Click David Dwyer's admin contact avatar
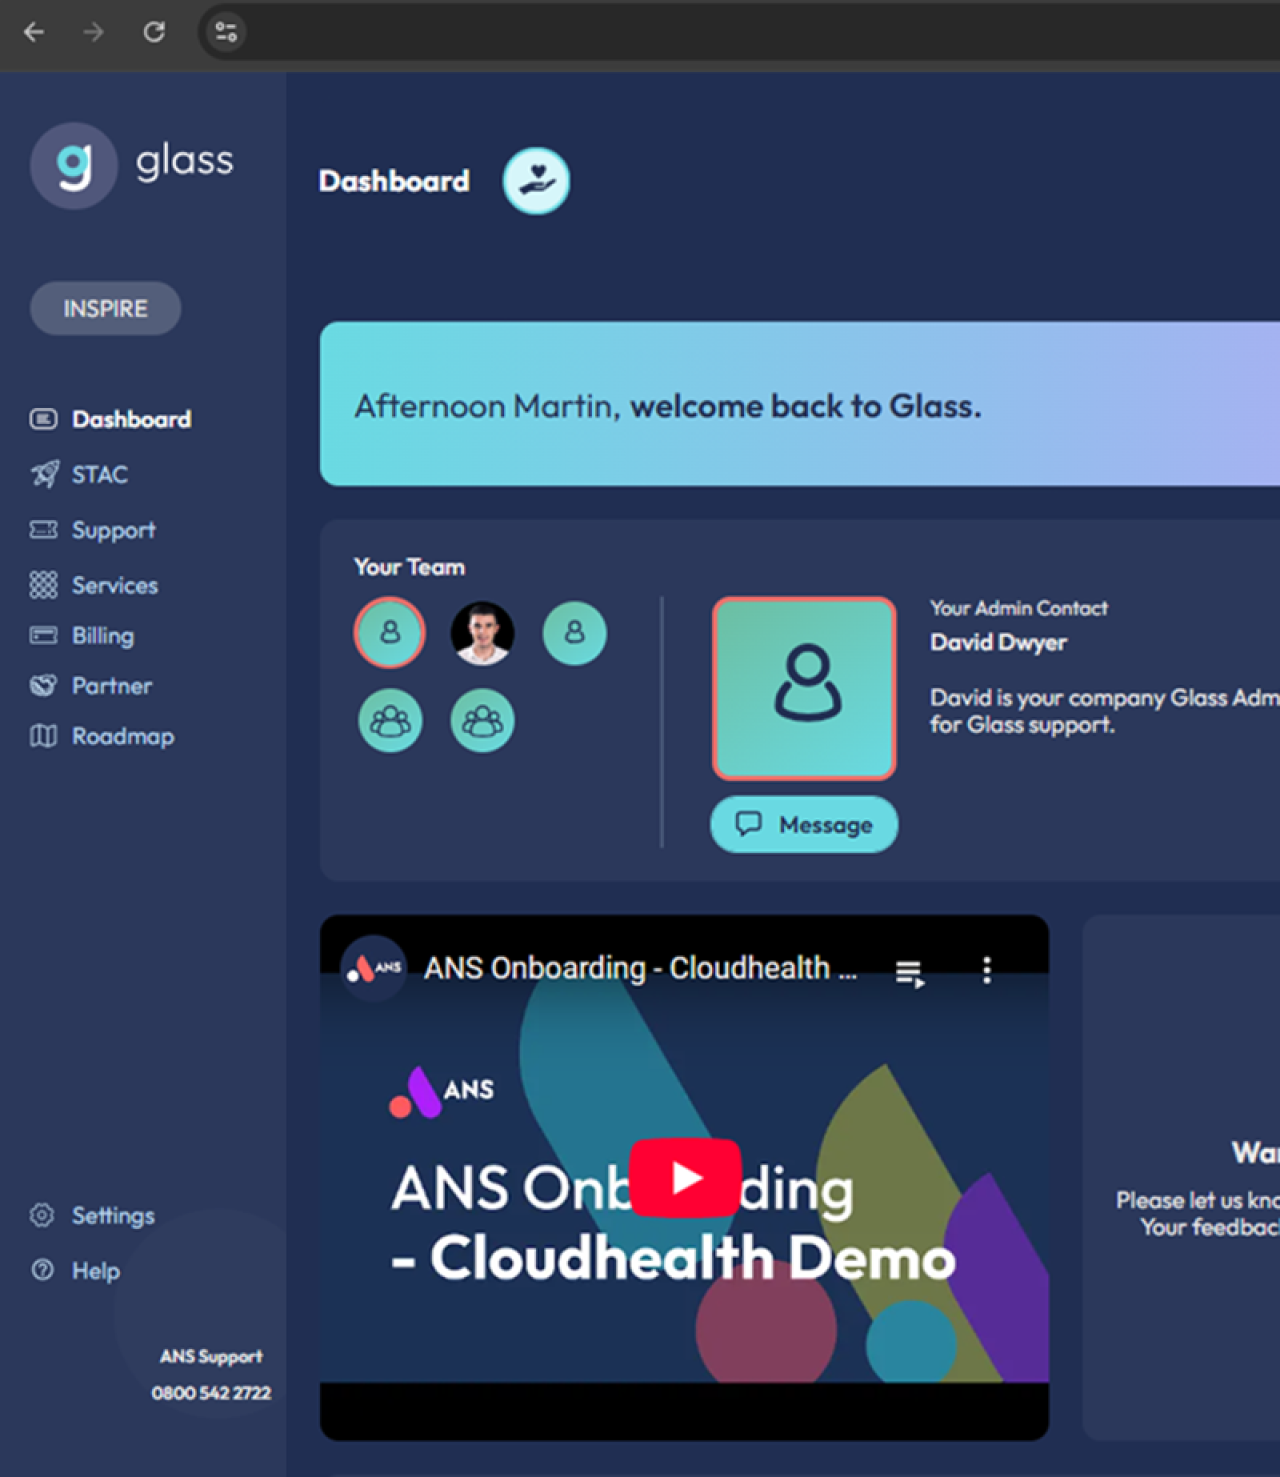This screenshot has height=1477, width=1280. point(804,688)
